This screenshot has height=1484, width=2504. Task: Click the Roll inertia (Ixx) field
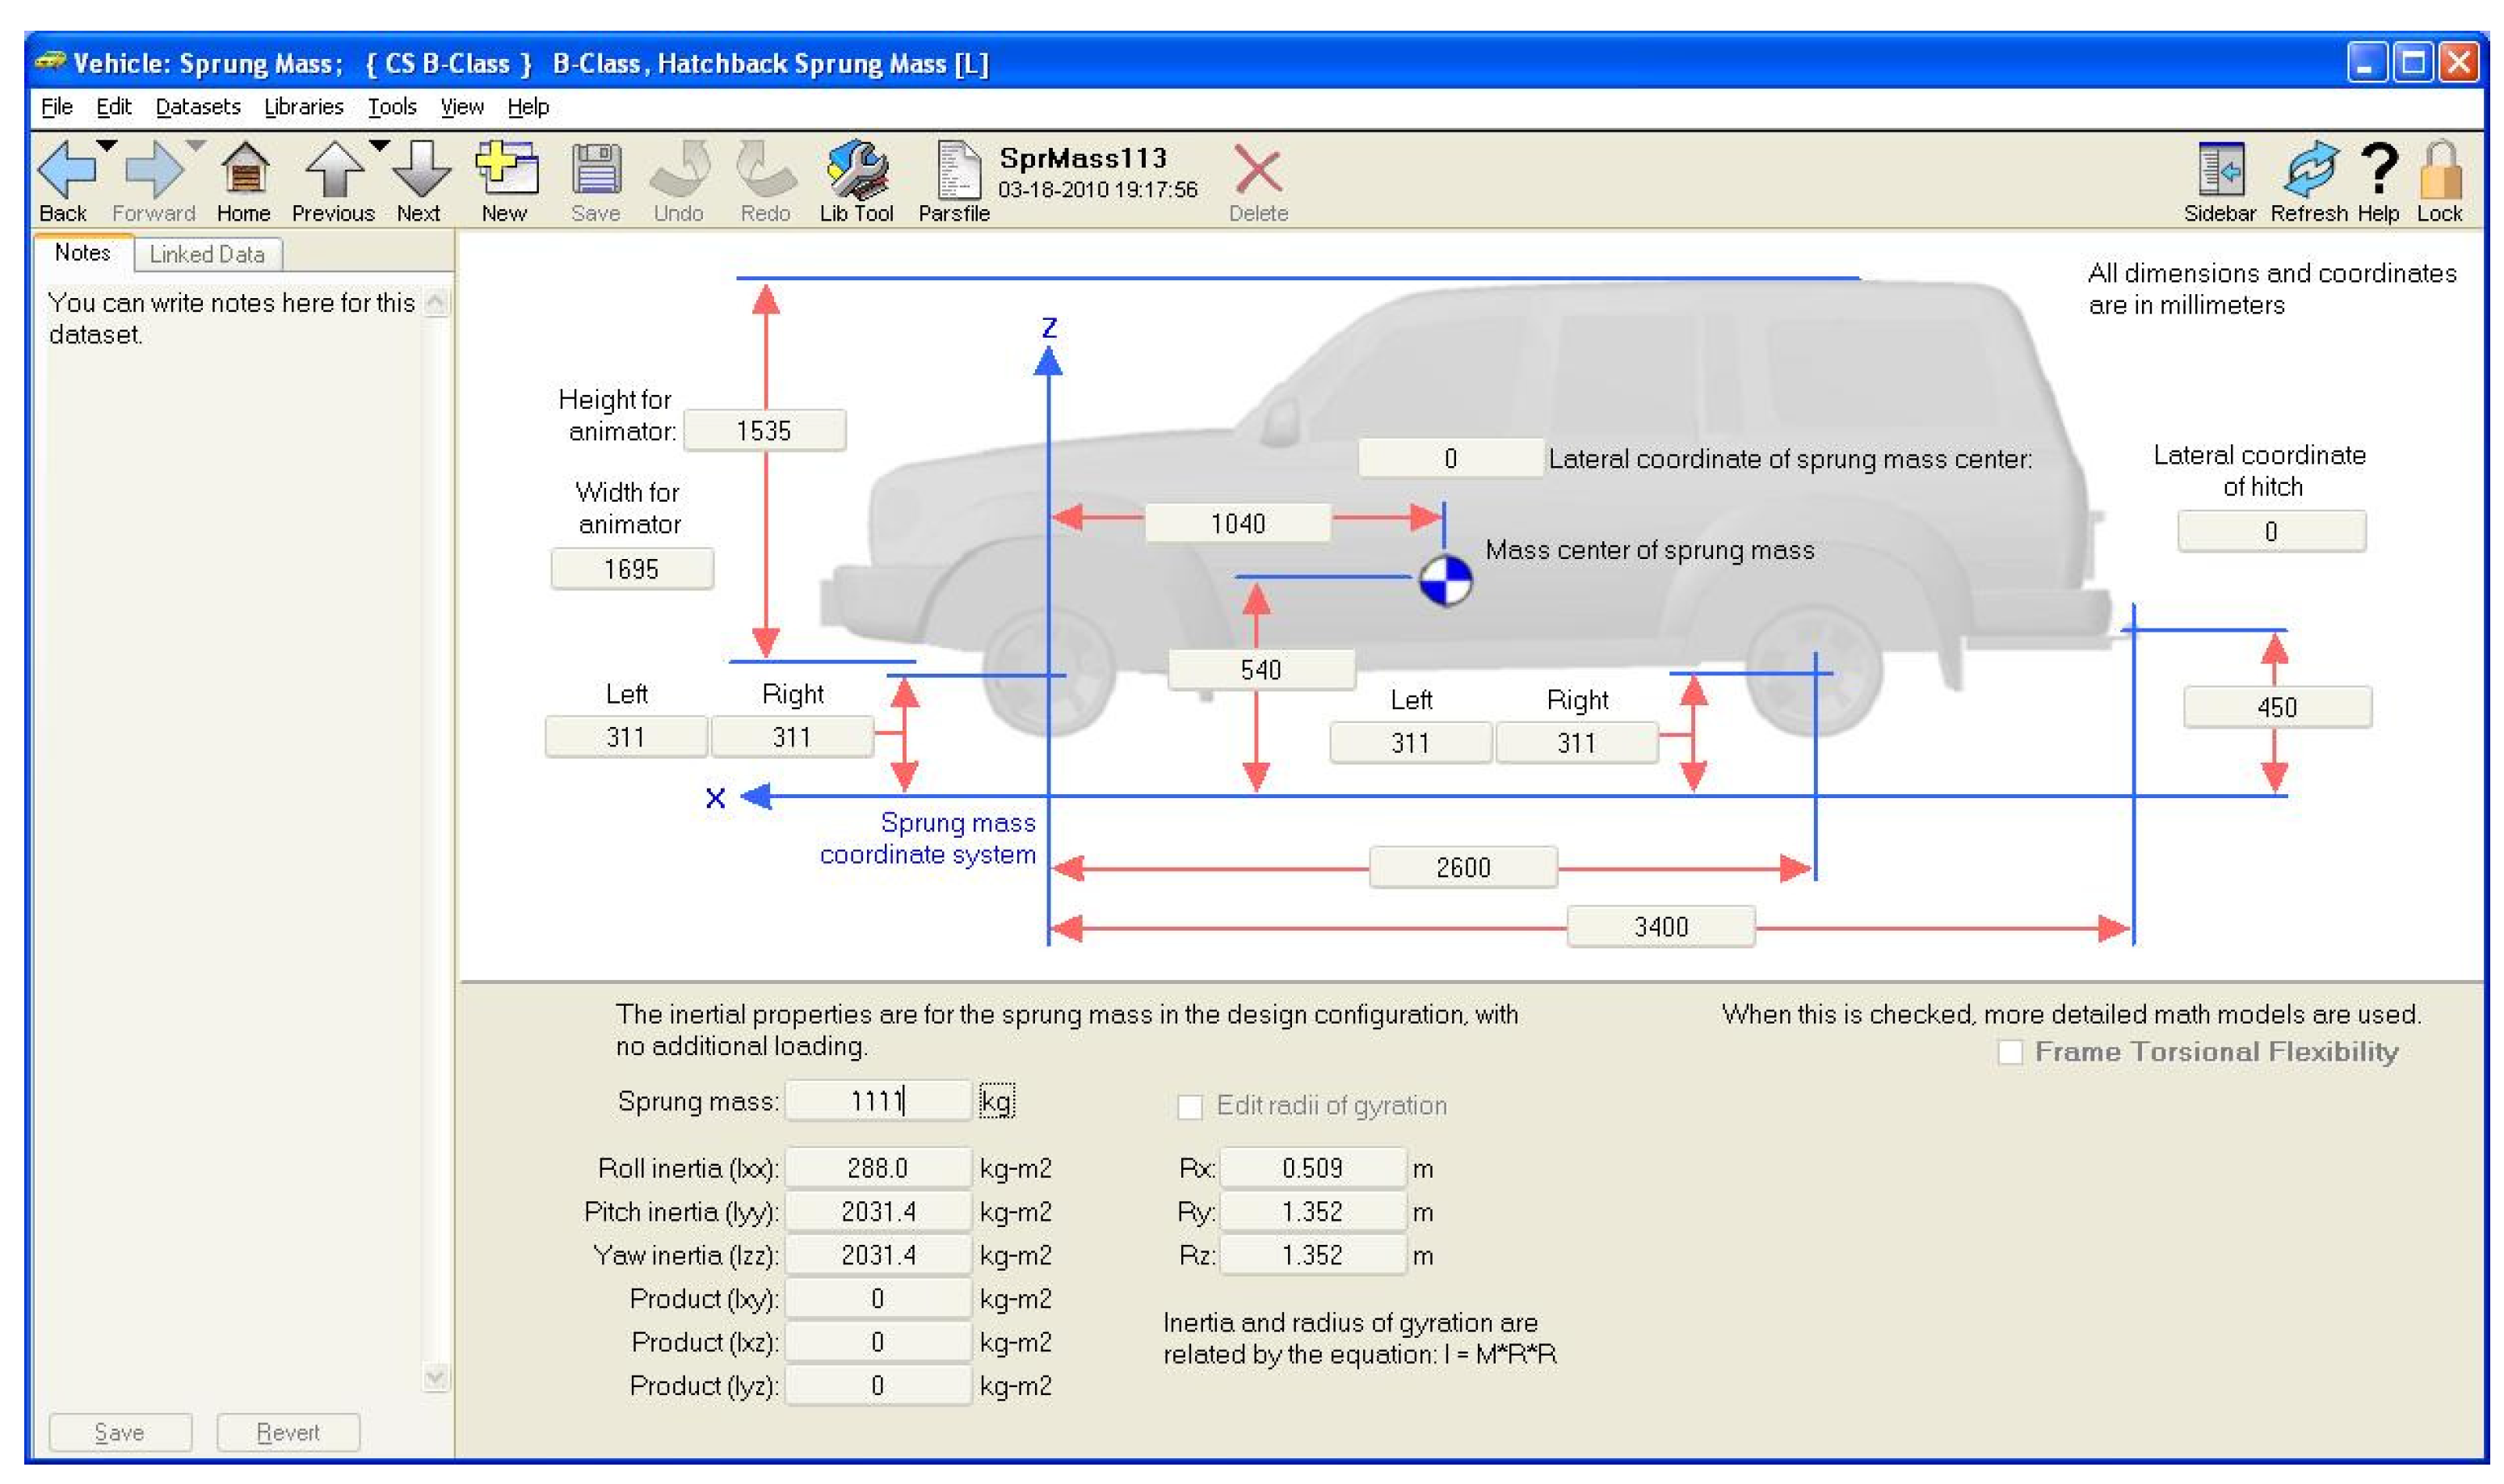[x=877, y=1168]
